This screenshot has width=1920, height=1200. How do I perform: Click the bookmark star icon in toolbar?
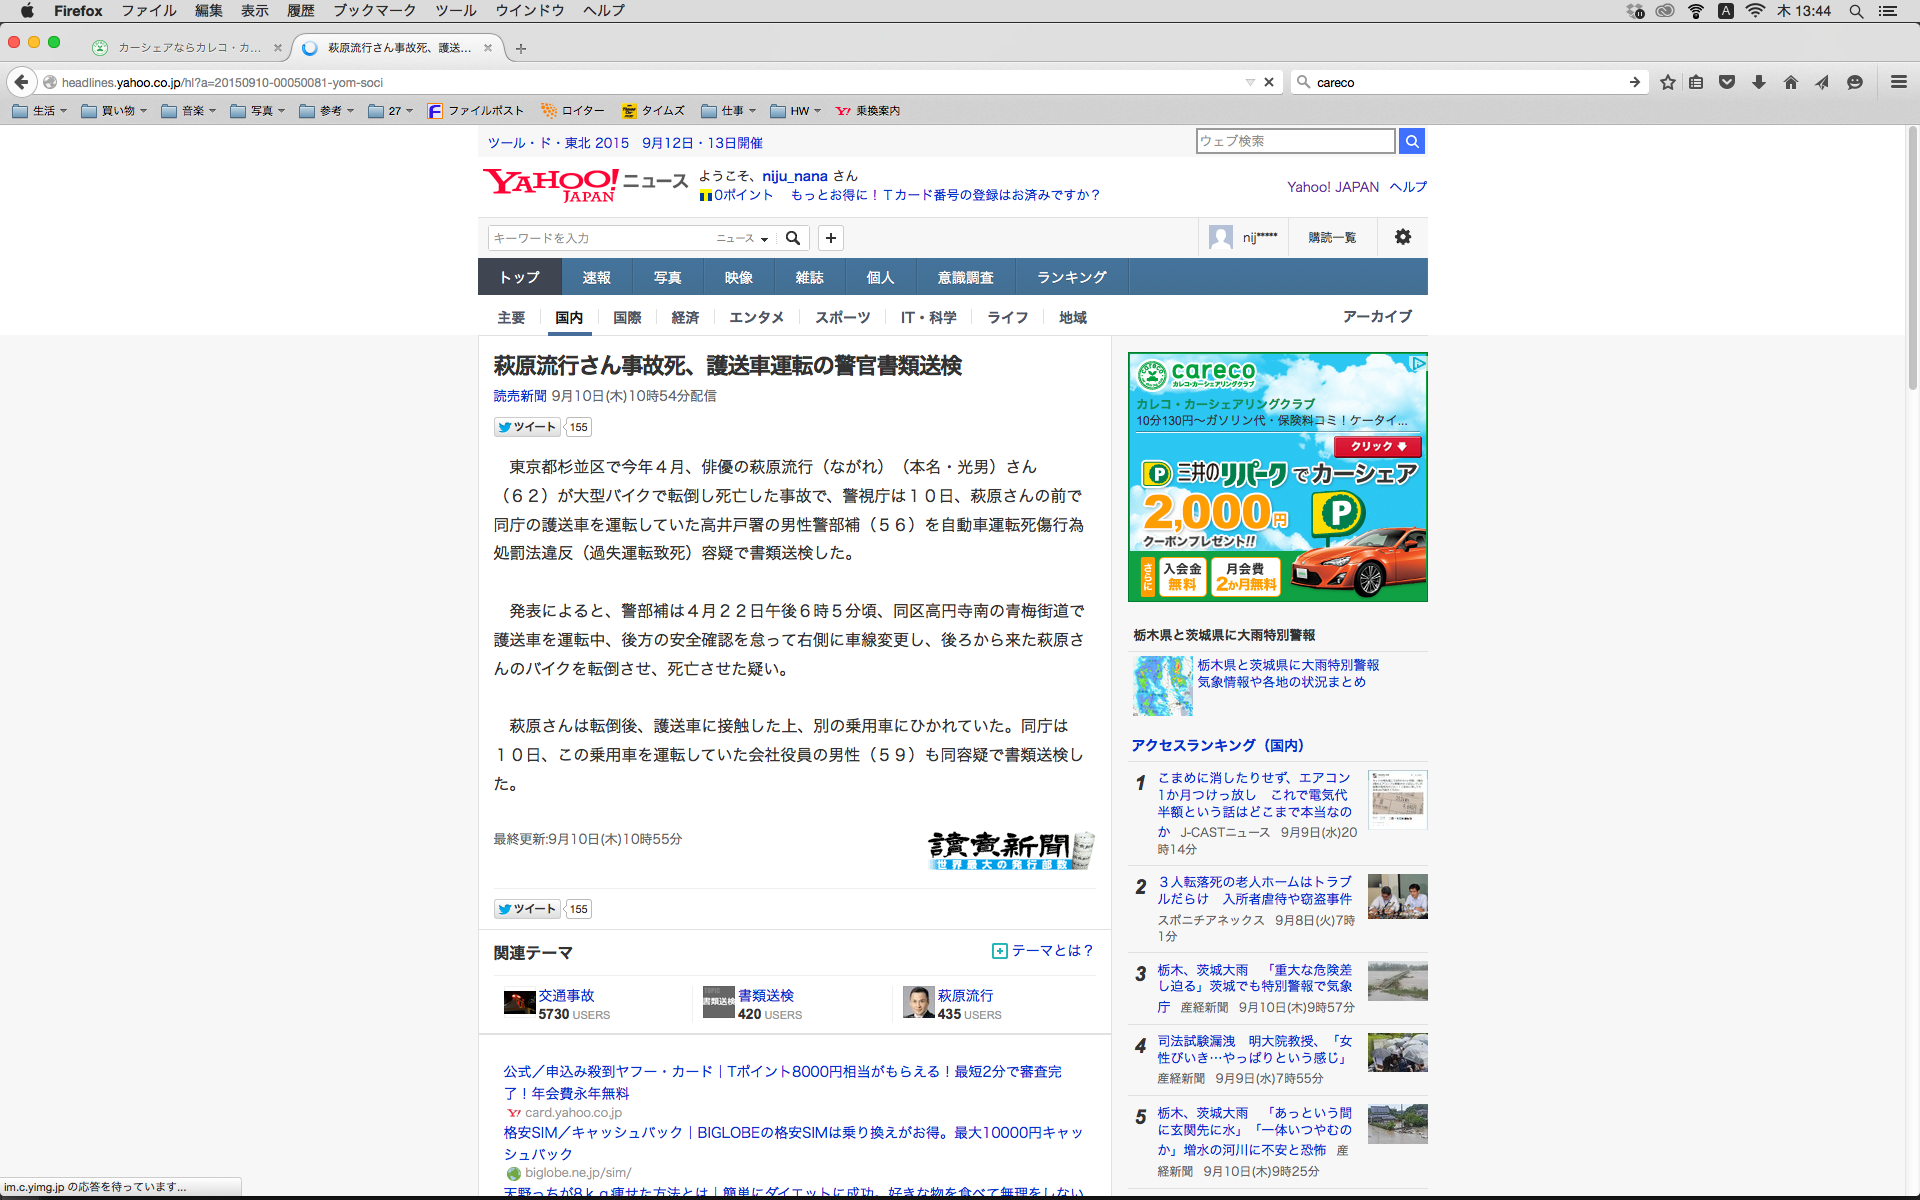point(1667,82)
